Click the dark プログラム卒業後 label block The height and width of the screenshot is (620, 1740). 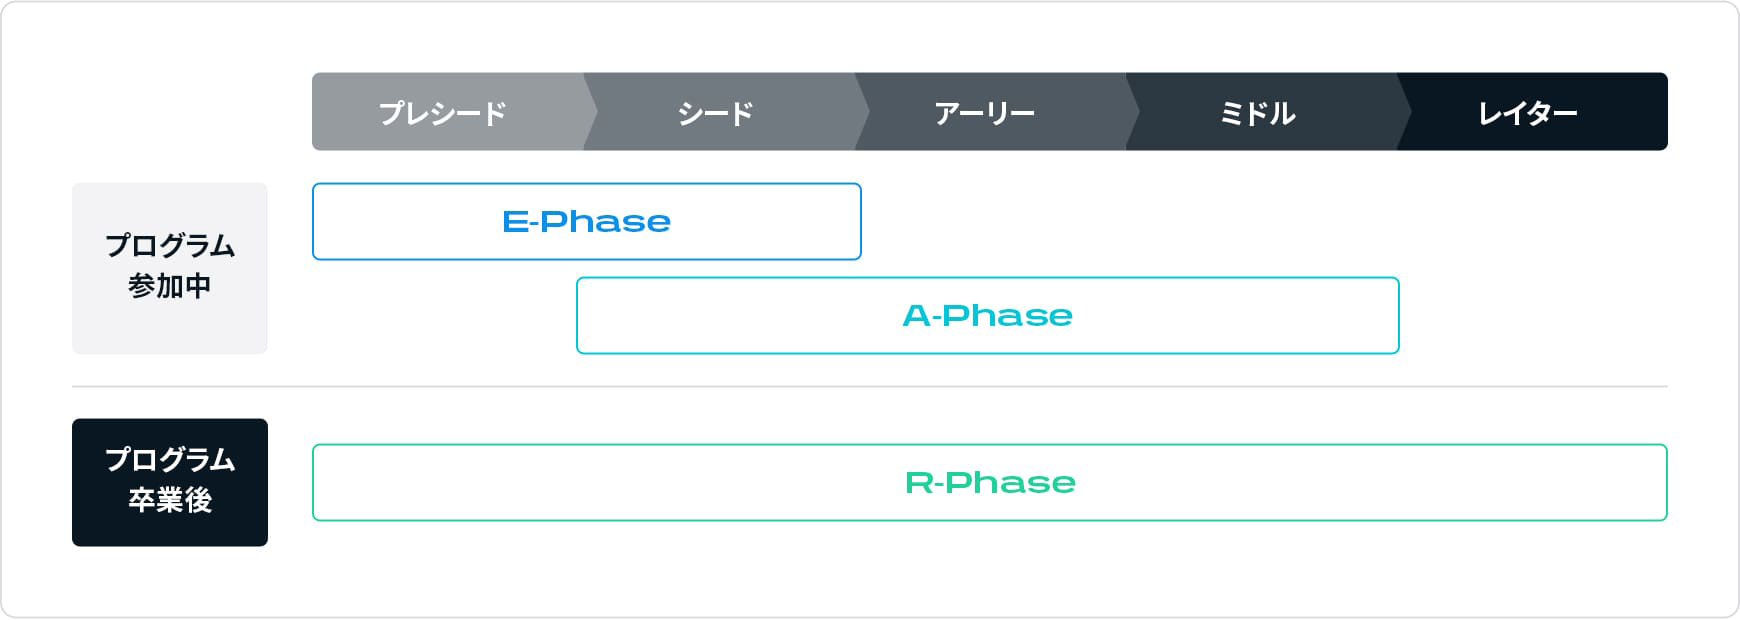coord(170,483)
